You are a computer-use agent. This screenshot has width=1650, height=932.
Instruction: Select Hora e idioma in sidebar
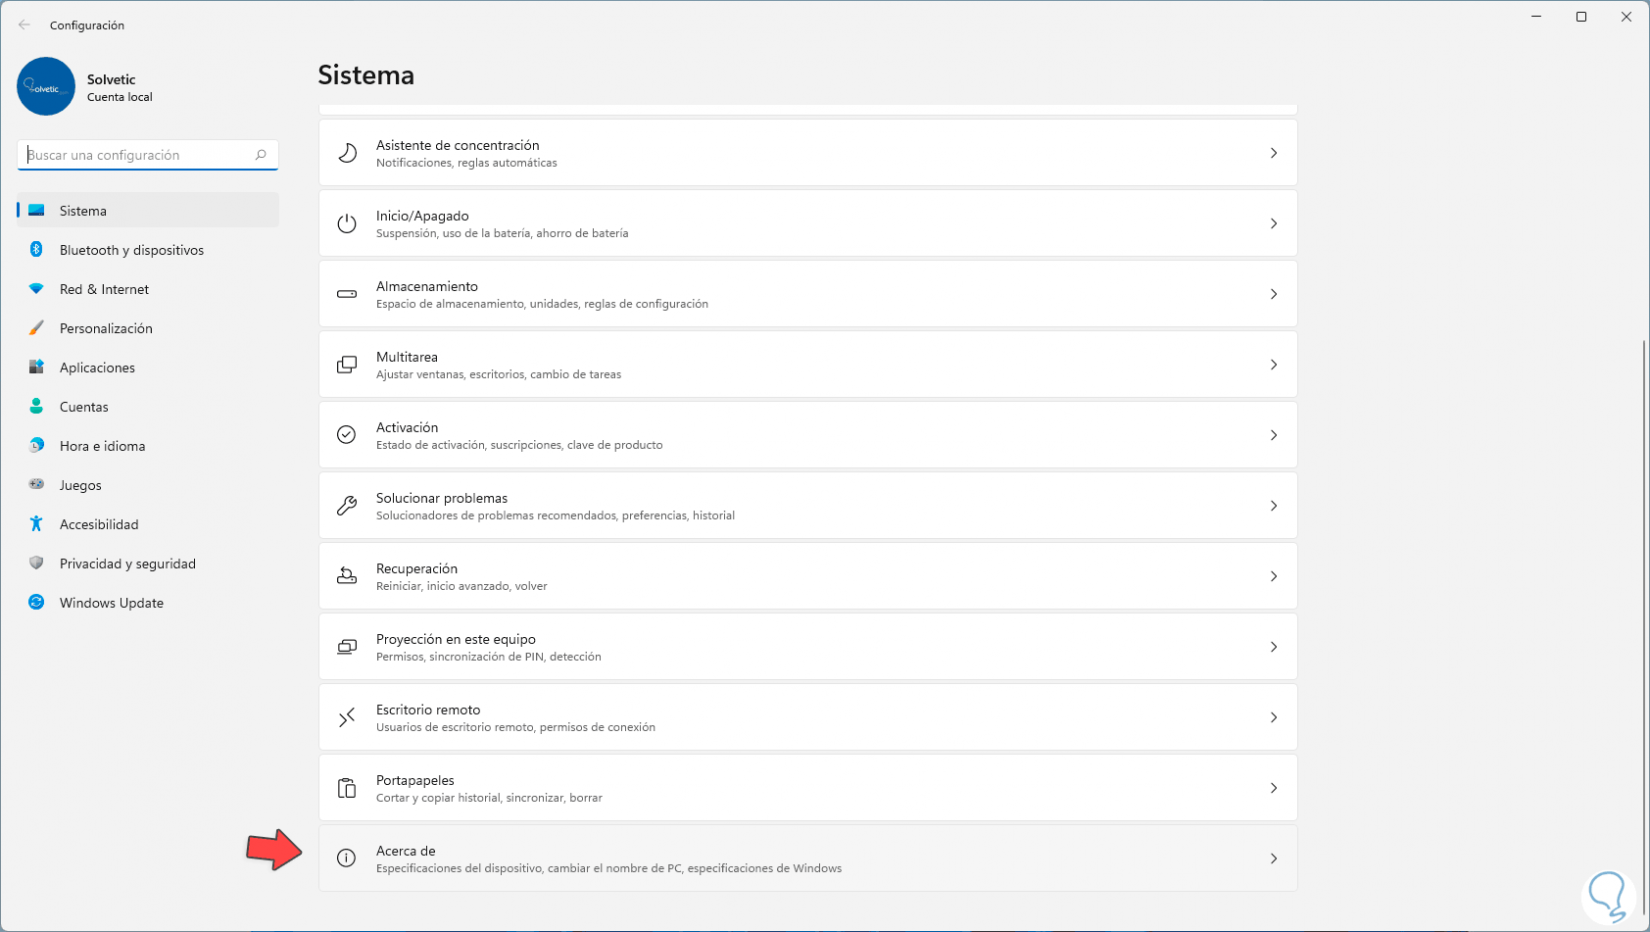pos(102,446)
